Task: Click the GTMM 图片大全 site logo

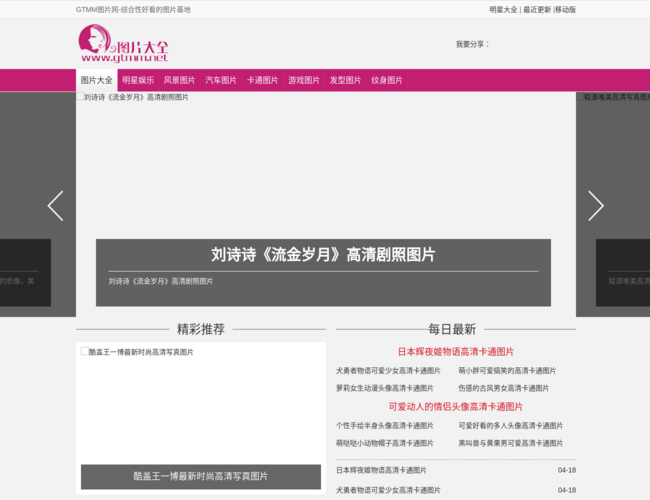Action: tap(124, 44)
